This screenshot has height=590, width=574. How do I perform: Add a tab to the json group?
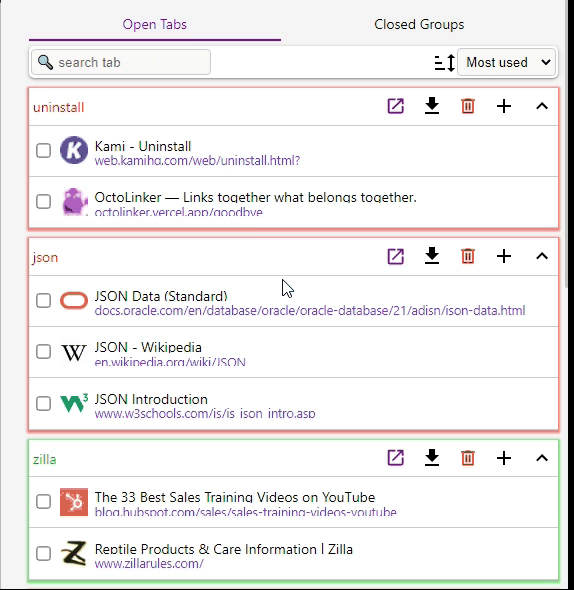click(504, 256)
